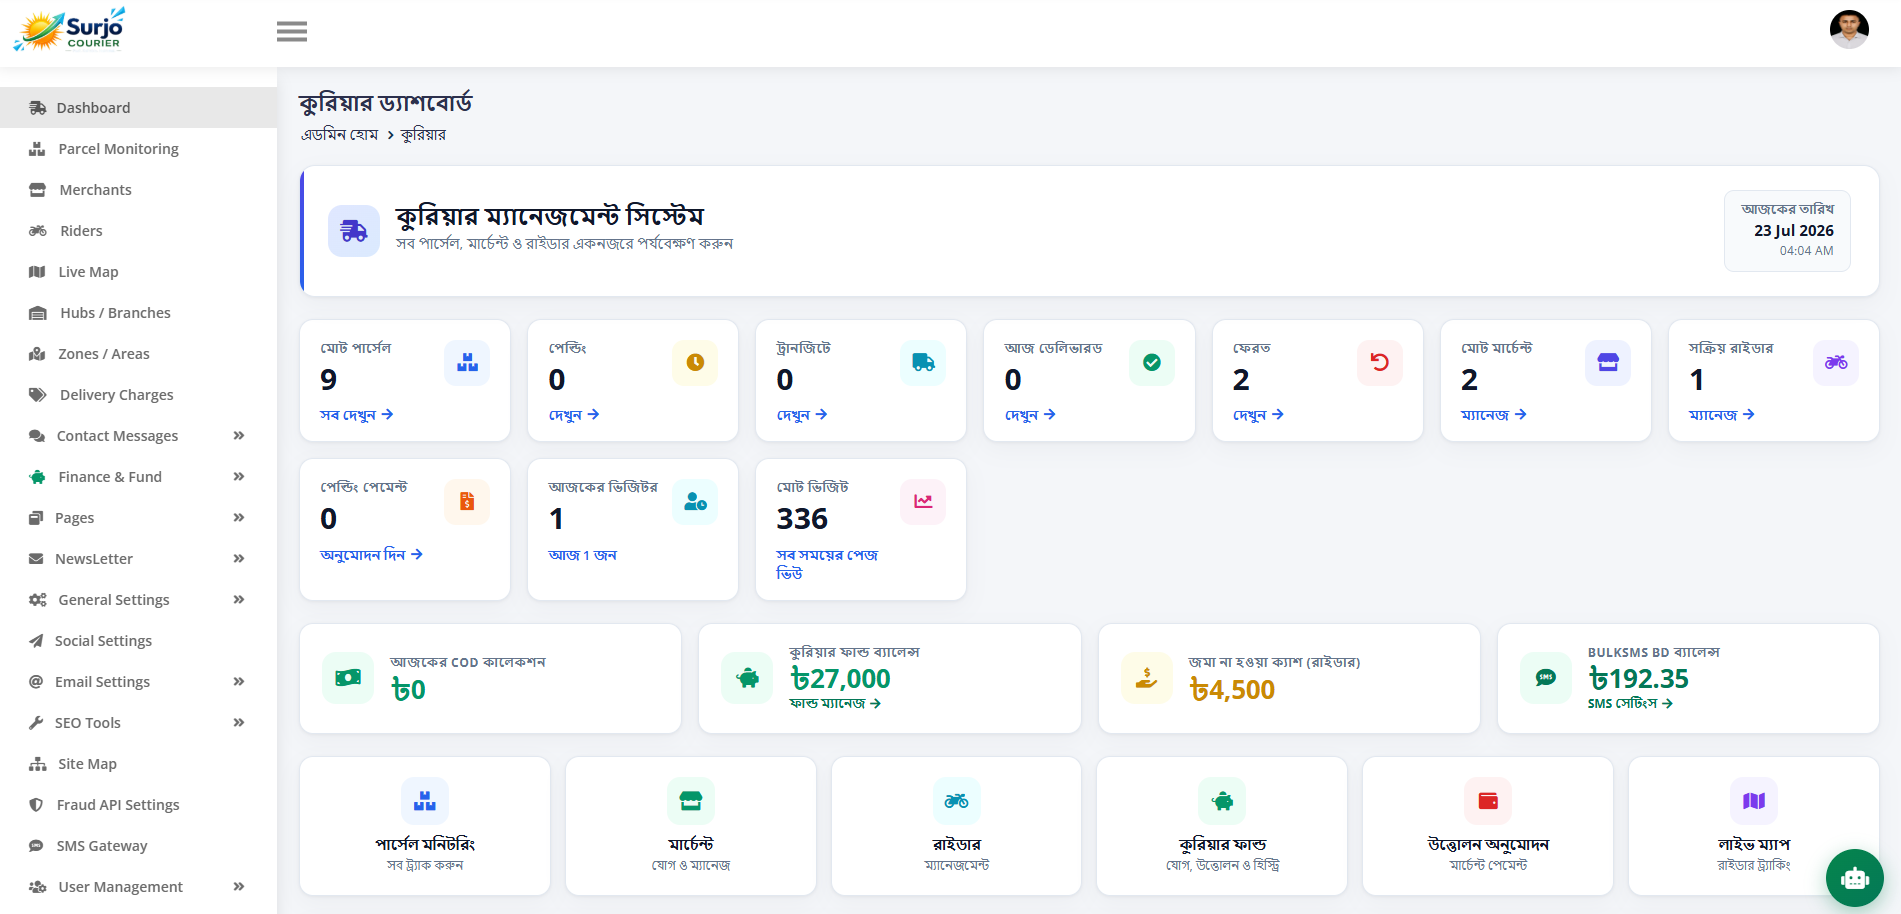Click the SMS balance chat bubble icon
This screenshot has width=1901, height=914.
[1546, 678]
